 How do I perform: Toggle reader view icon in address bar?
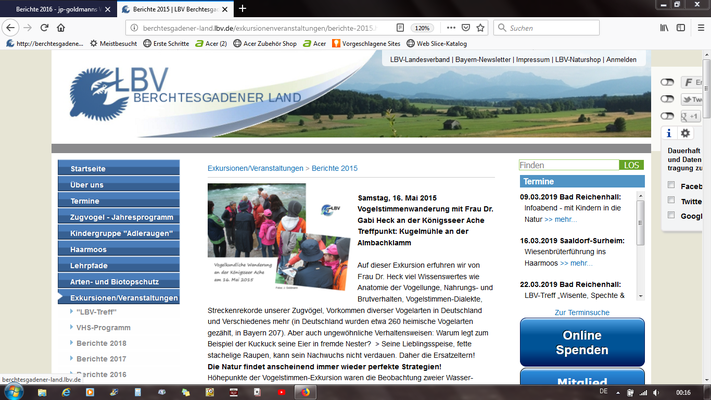(x=400, y=28)
